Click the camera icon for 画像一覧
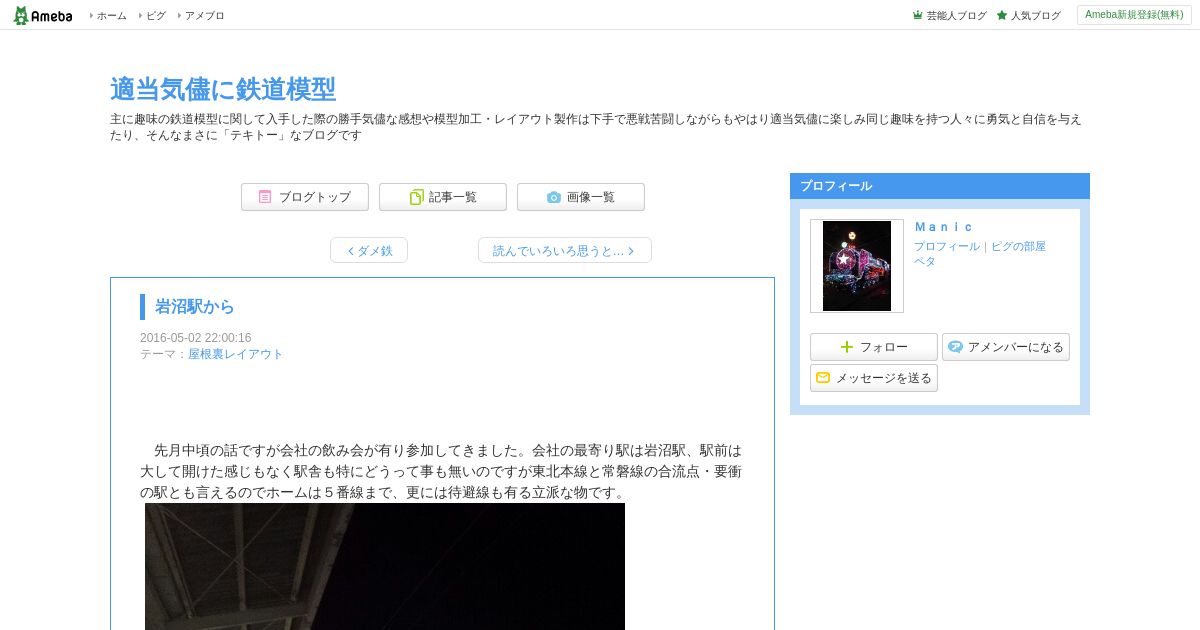Image resolution: width=1200 pixels, height=630 pixels. (x=554, y=197)
